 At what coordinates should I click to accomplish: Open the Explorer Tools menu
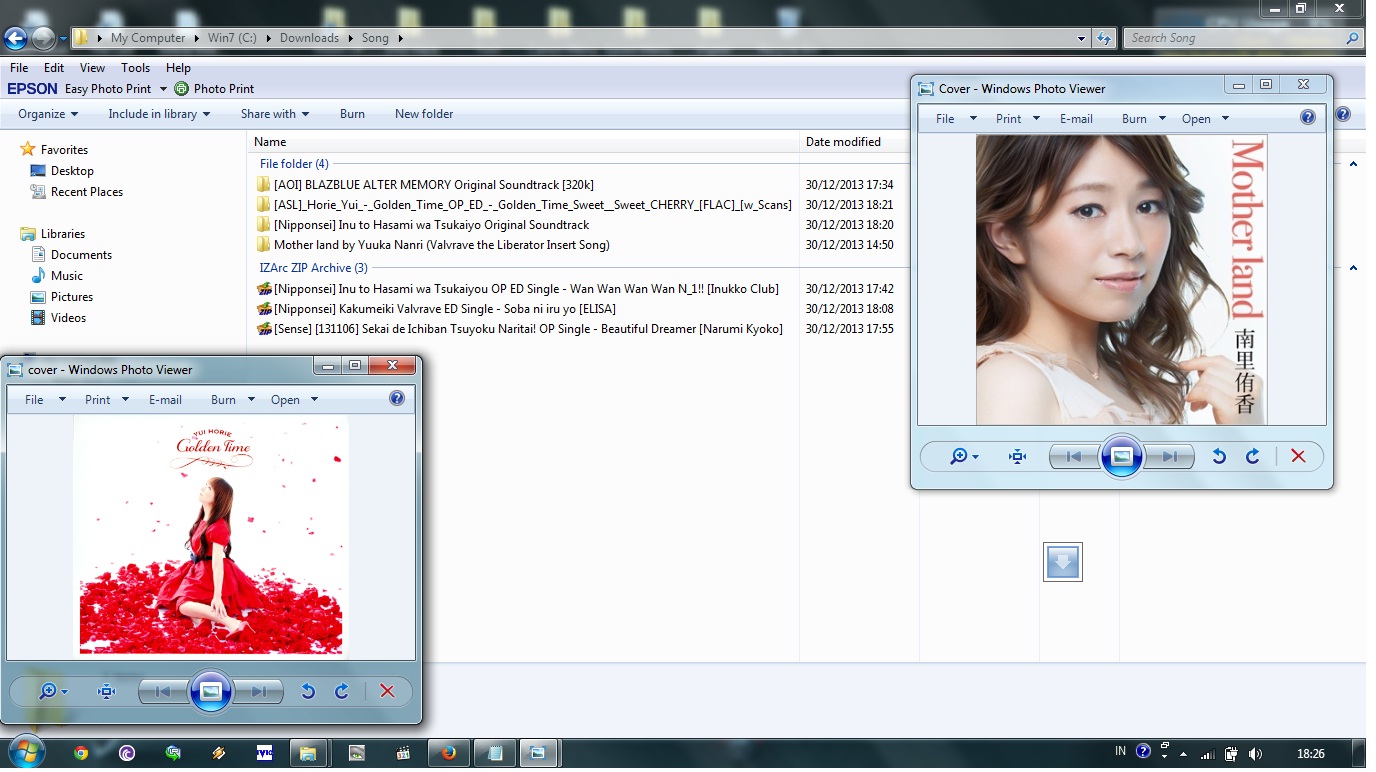136,68
